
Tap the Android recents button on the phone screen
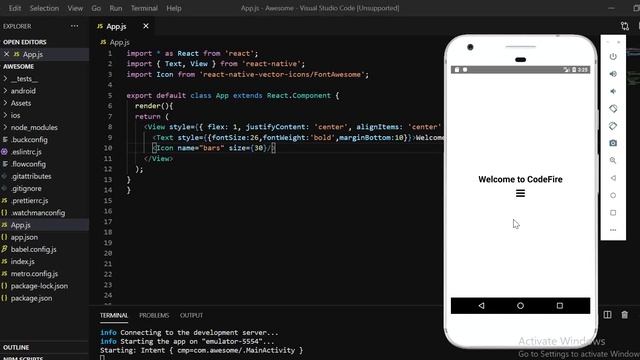[x=560, y=306]
